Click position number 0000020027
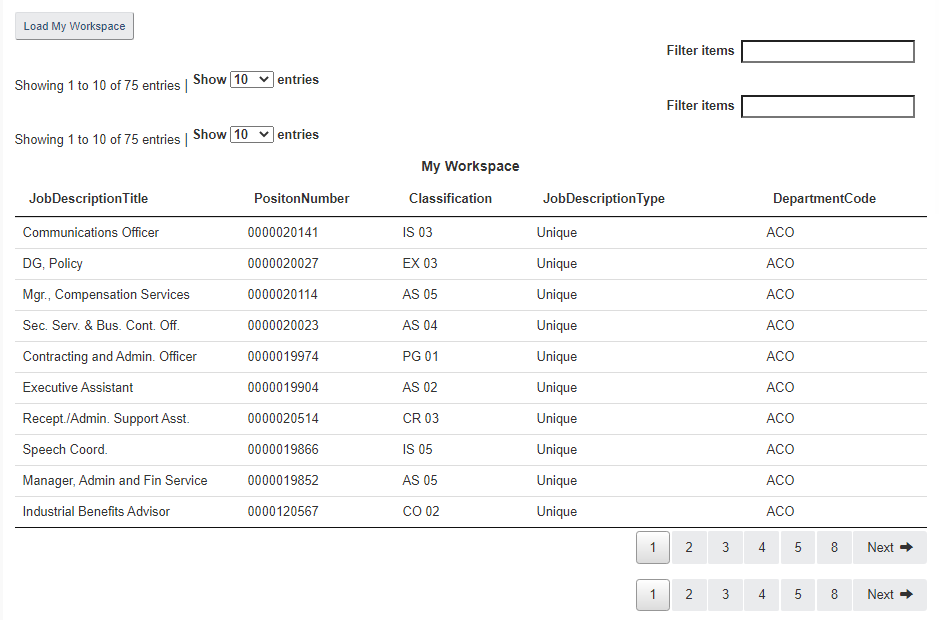The height and width of the screenshot is (620, 939). [283, 264]
